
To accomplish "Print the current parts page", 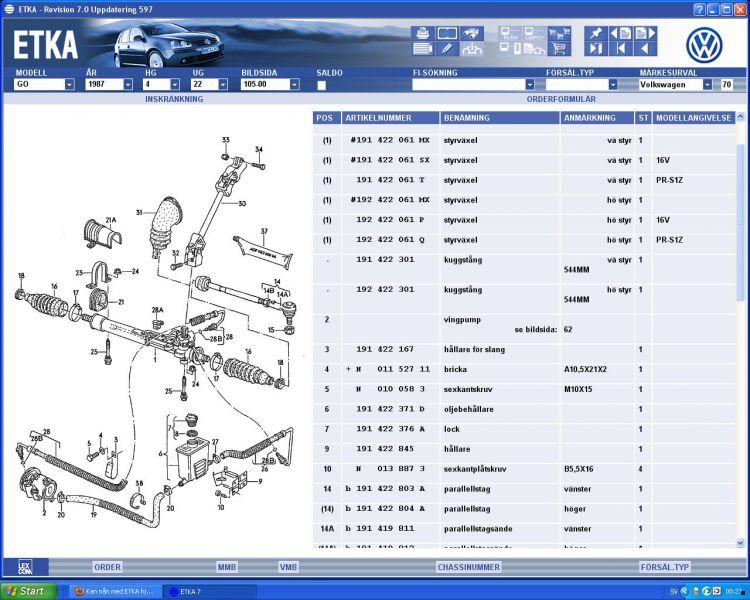I will click(422, 33).
